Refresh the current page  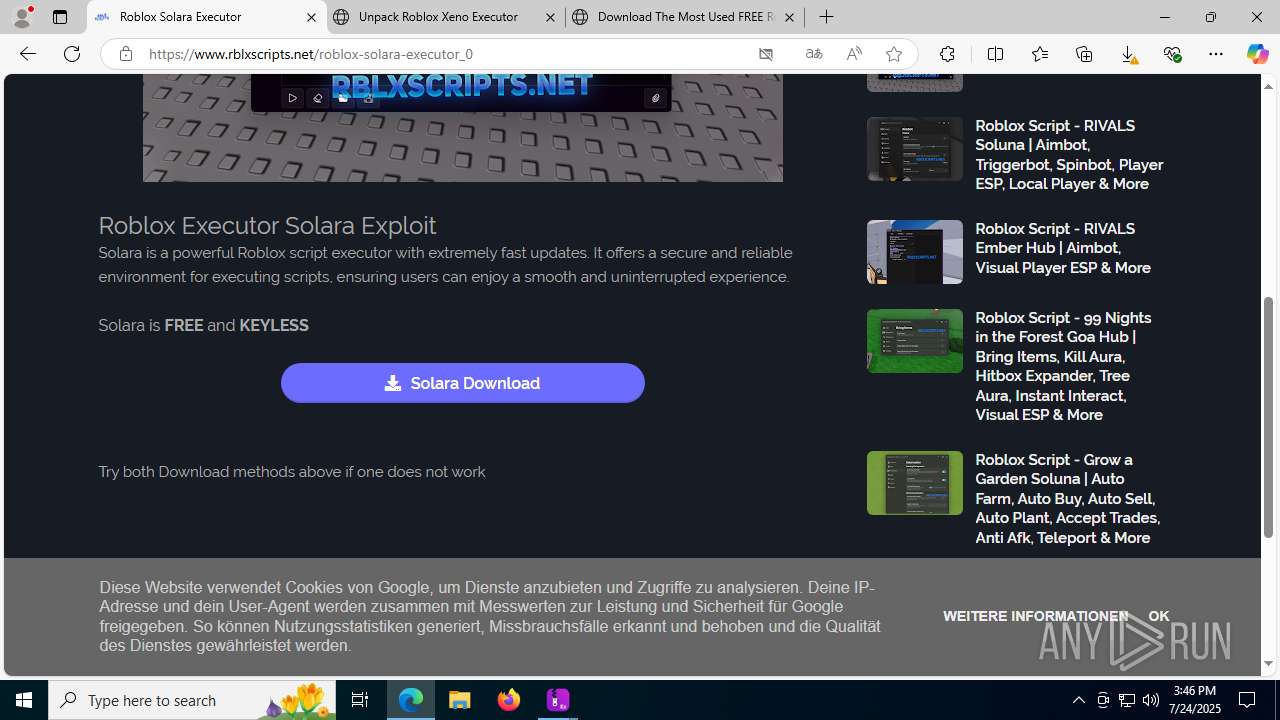point(72,54)
